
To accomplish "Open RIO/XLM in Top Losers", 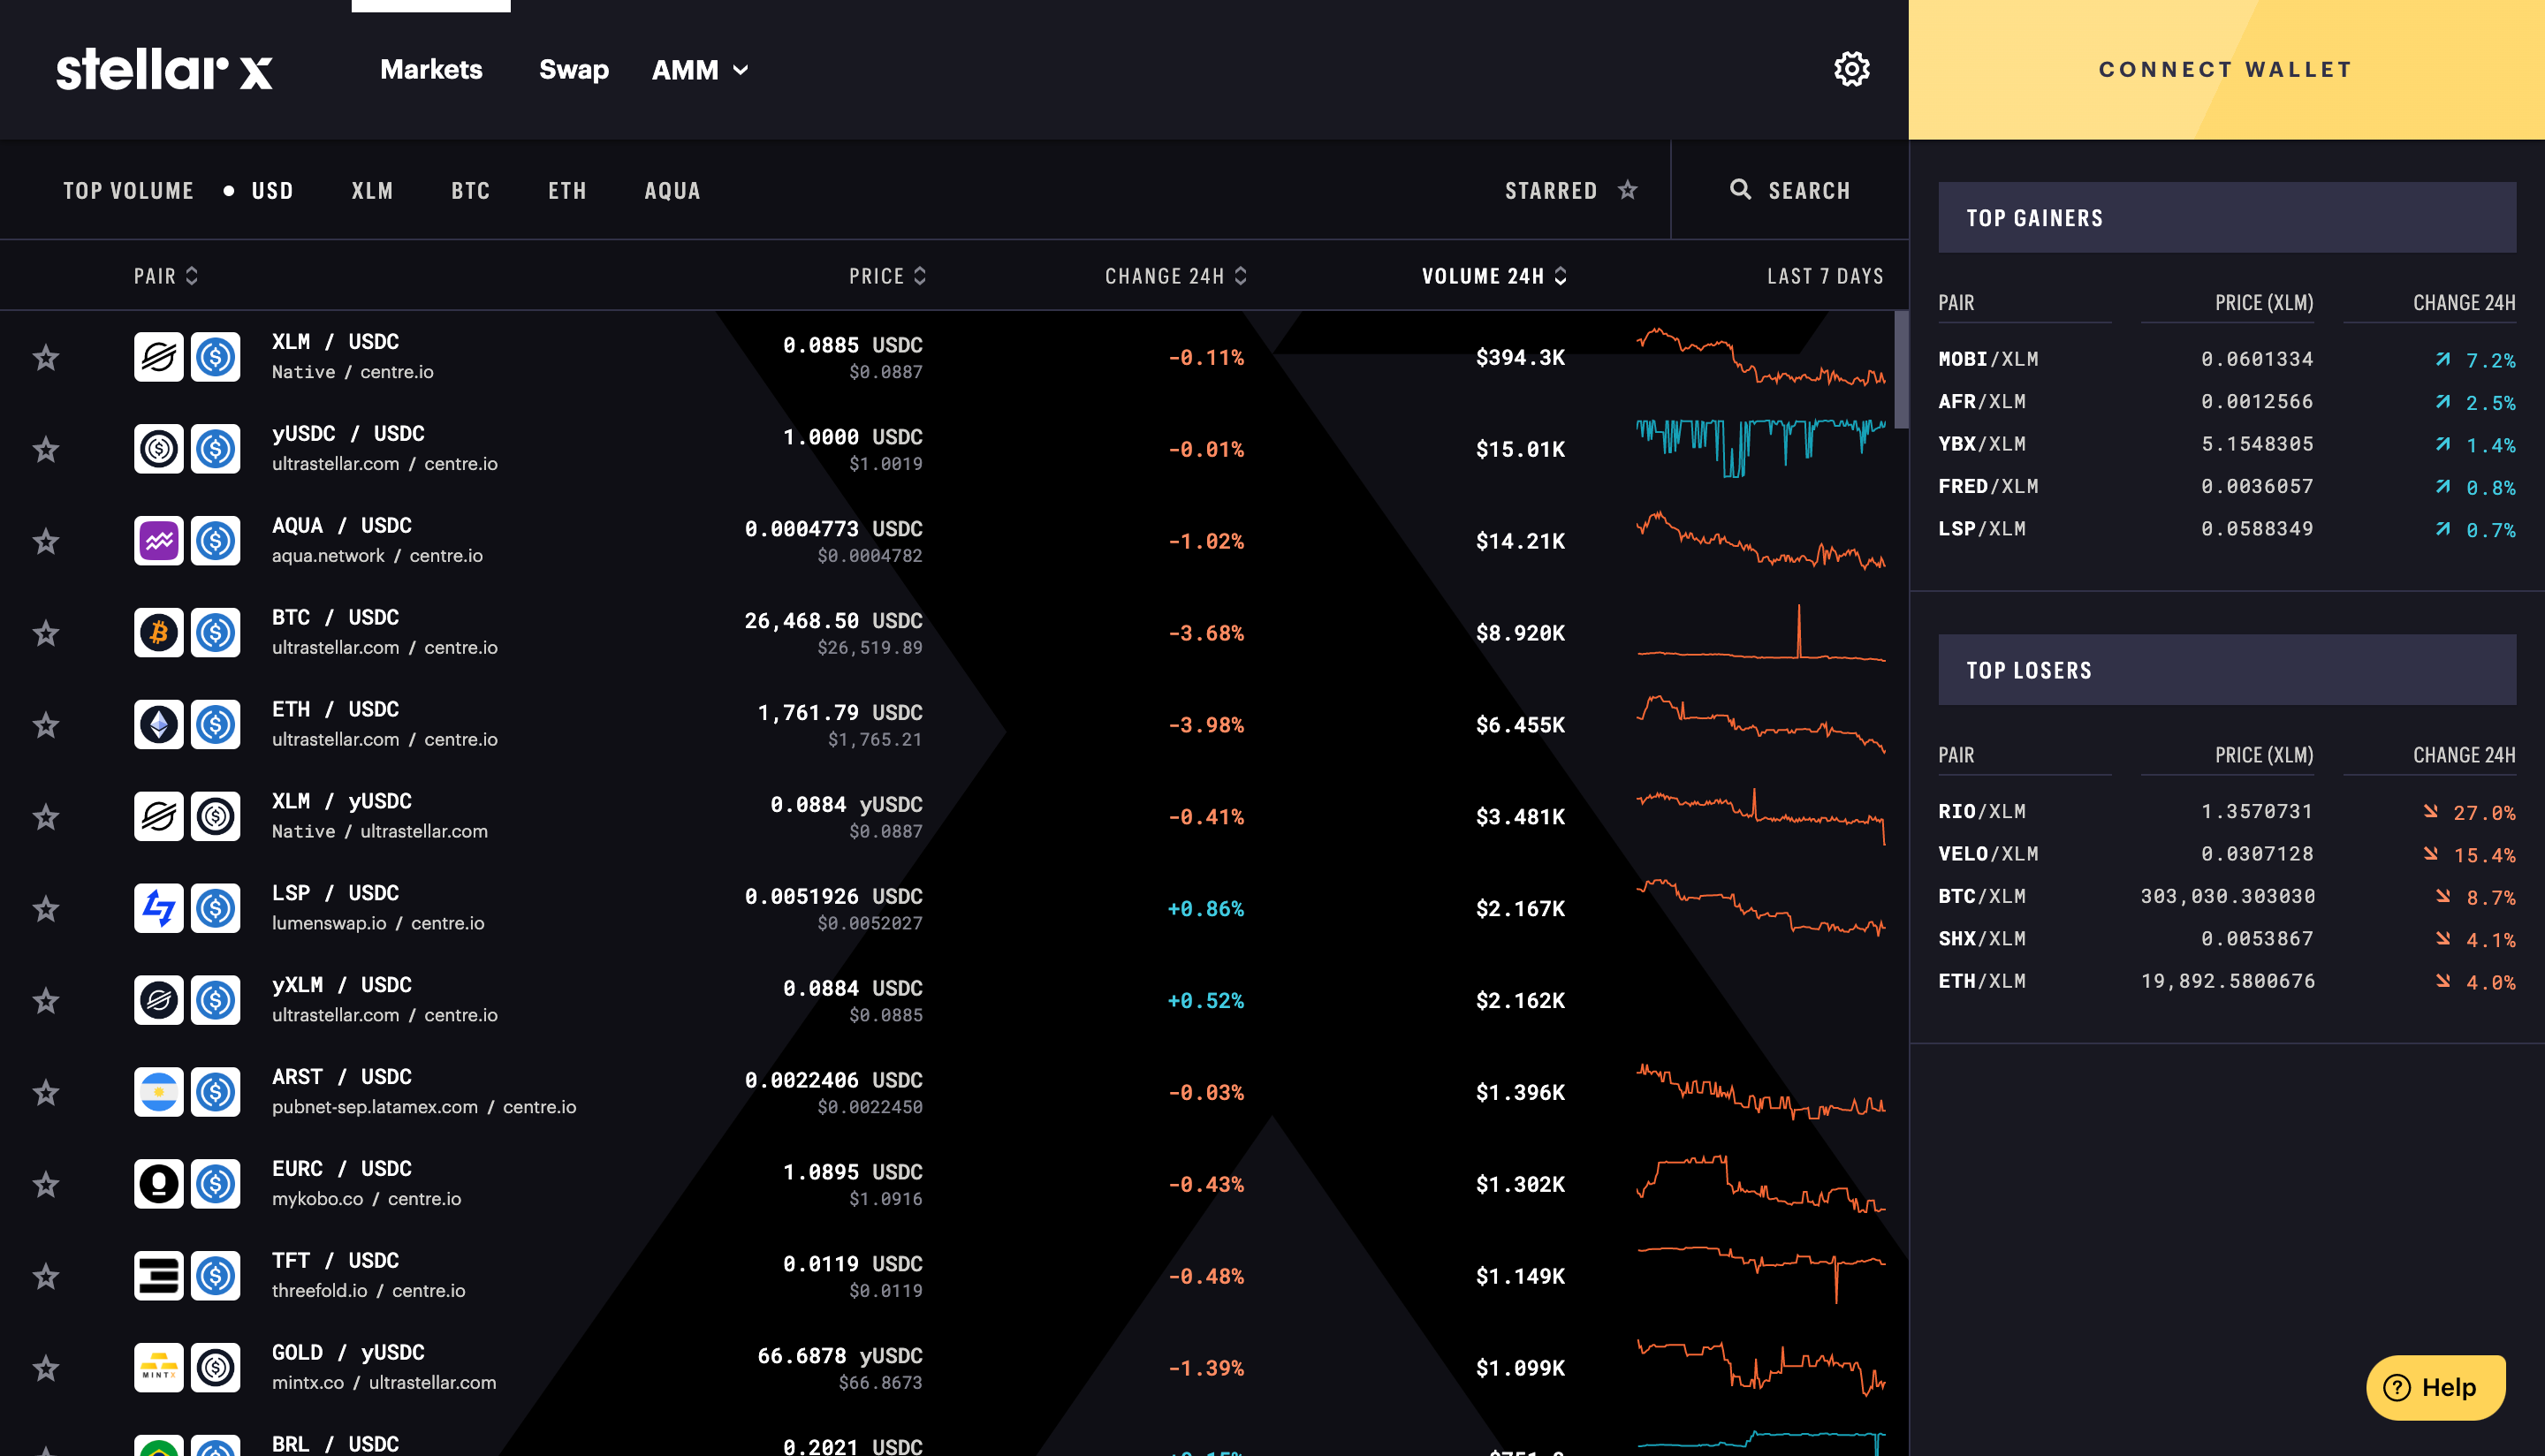I will 2226,811.
